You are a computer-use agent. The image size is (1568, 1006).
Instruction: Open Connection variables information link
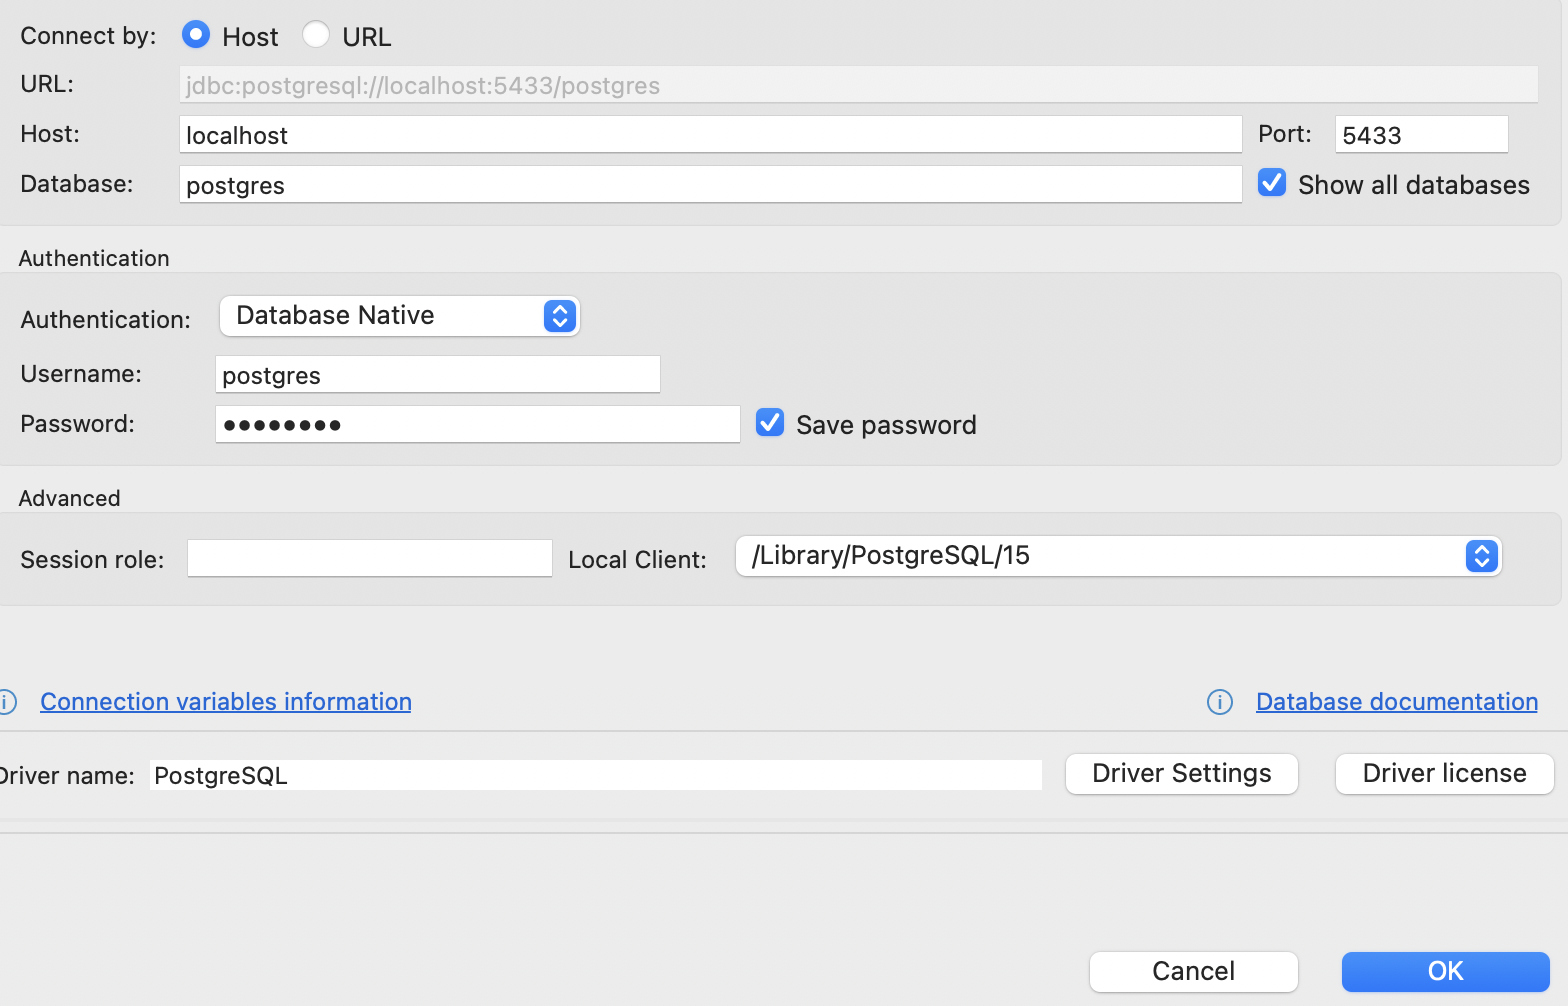pos(226,702)
